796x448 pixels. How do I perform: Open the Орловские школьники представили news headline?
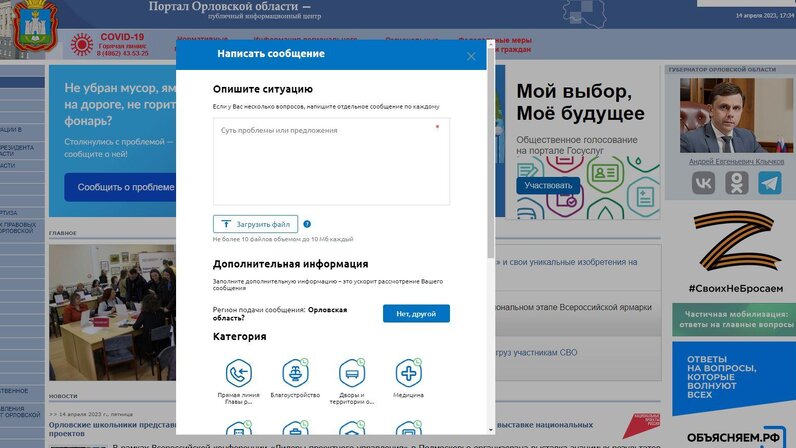tap(112, 429)
